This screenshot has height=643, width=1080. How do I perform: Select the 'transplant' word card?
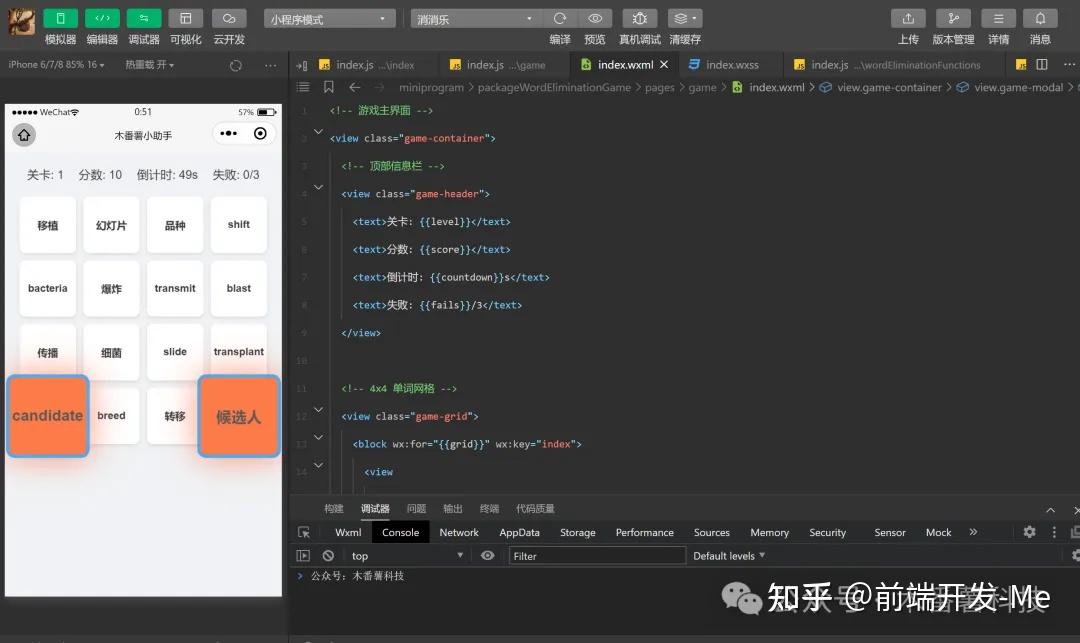point(238,352)
